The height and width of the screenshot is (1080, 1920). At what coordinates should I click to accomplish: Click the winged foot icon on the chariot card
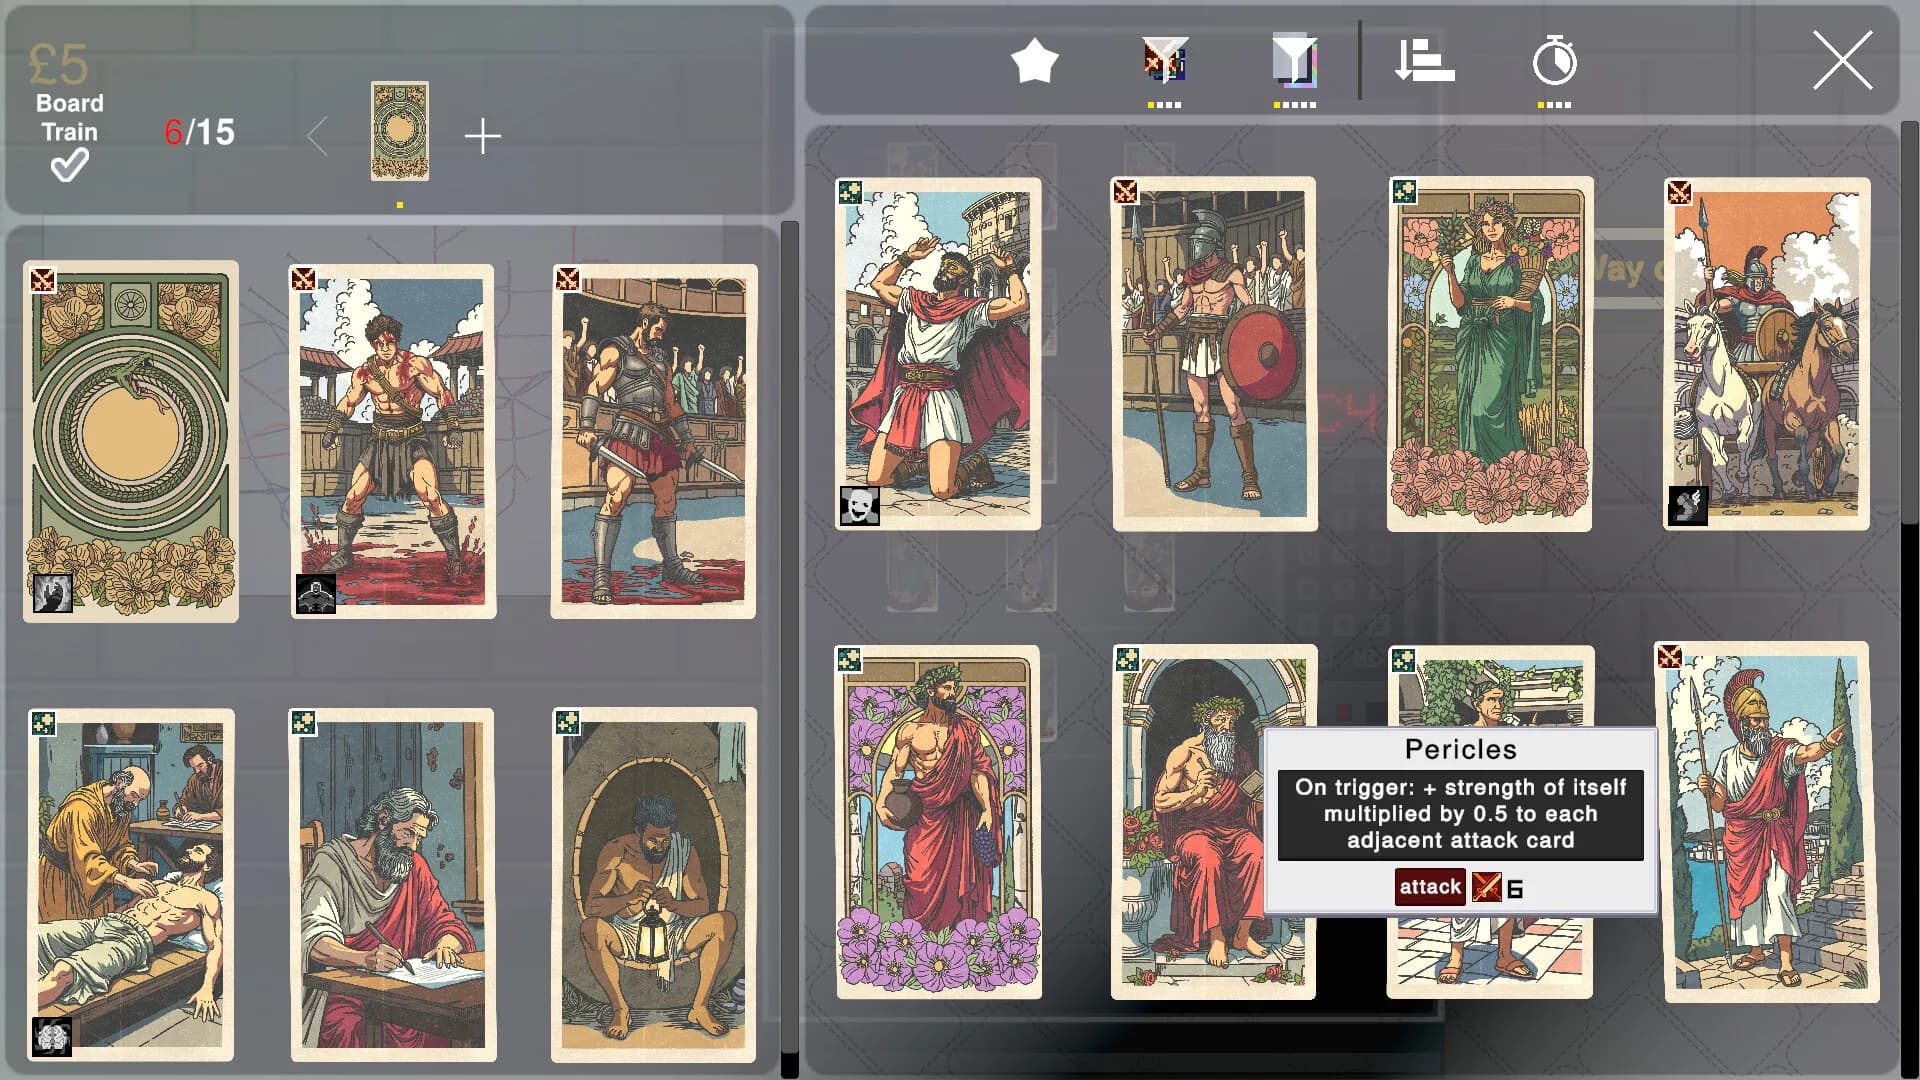[1688, 506]
